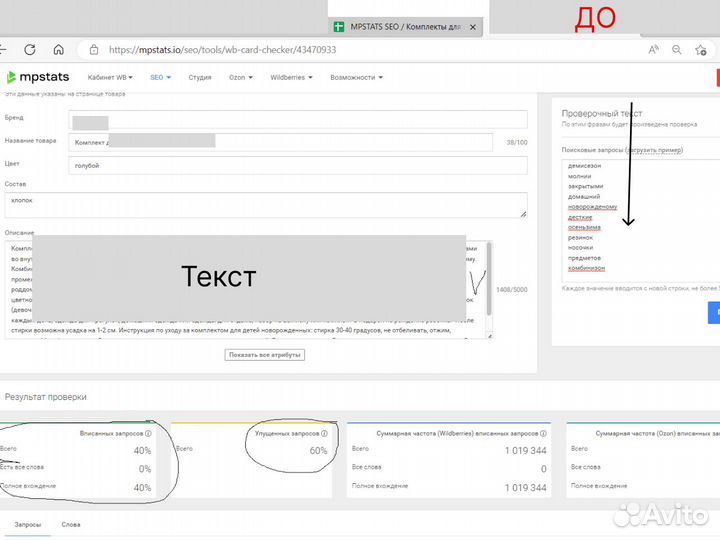
Task: Click the Бренд input field
Action: tap(298, 119)
